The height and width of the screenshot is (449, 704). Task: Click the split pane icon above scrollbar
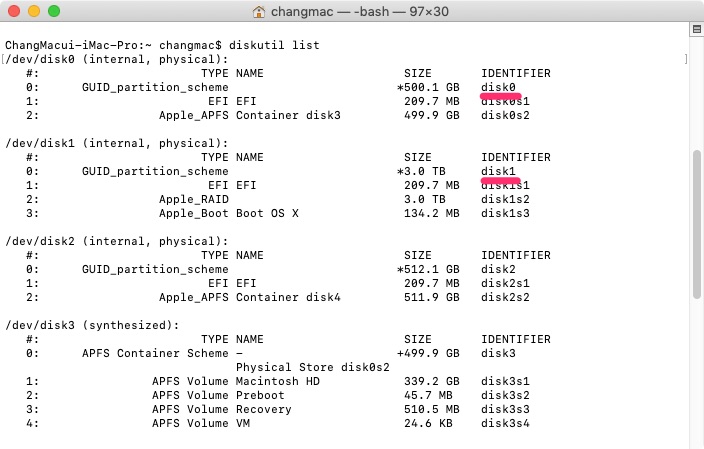pyautogui.click(x=696, y=29)
